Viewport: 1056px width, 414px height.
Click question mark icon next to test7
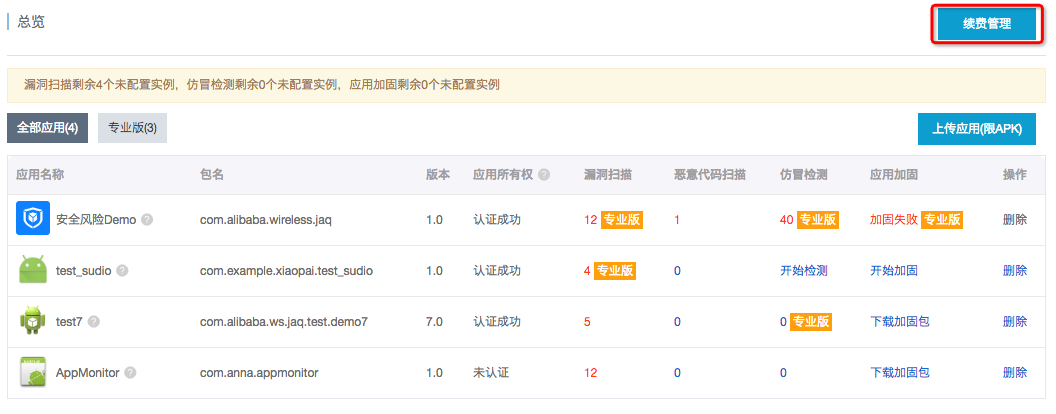pyautogui.click(x=94, y=322)
